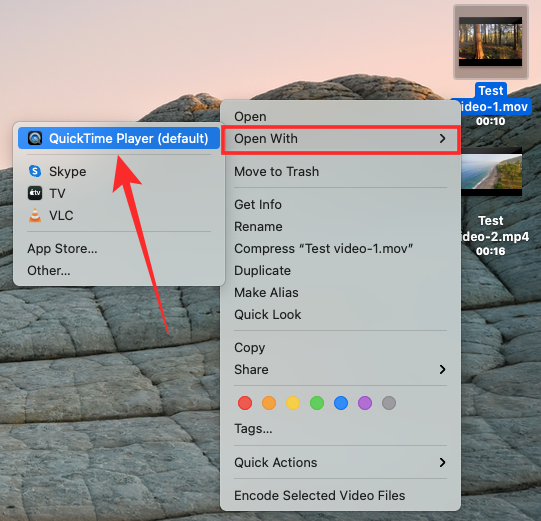
Task: Apply the gray tag color
Action: pyautogui.click(x=389, y=403)
